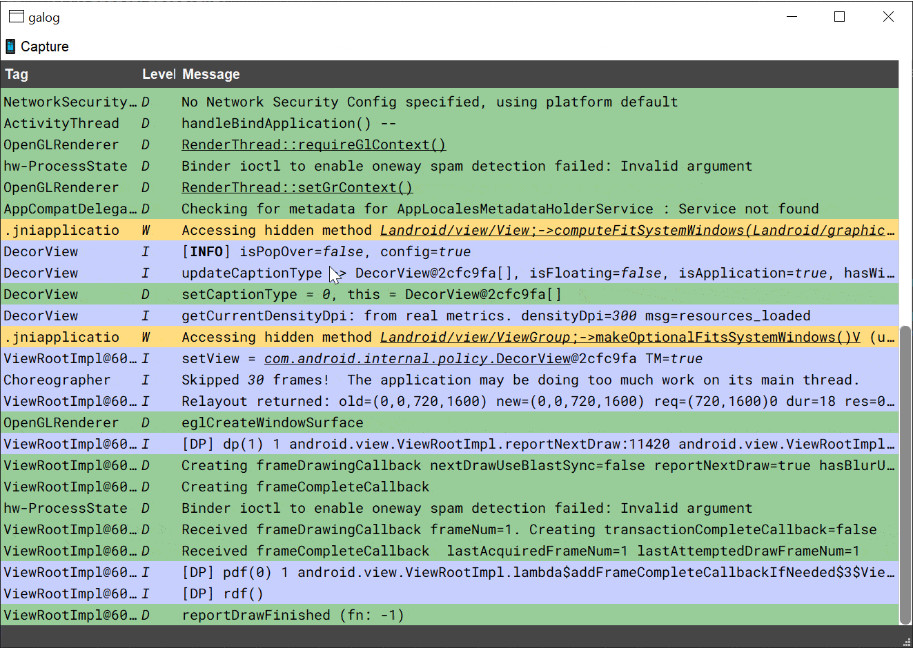Click the Capture phone icon
The width and height of the screenshot is (913, 648).
click(10, 47)
